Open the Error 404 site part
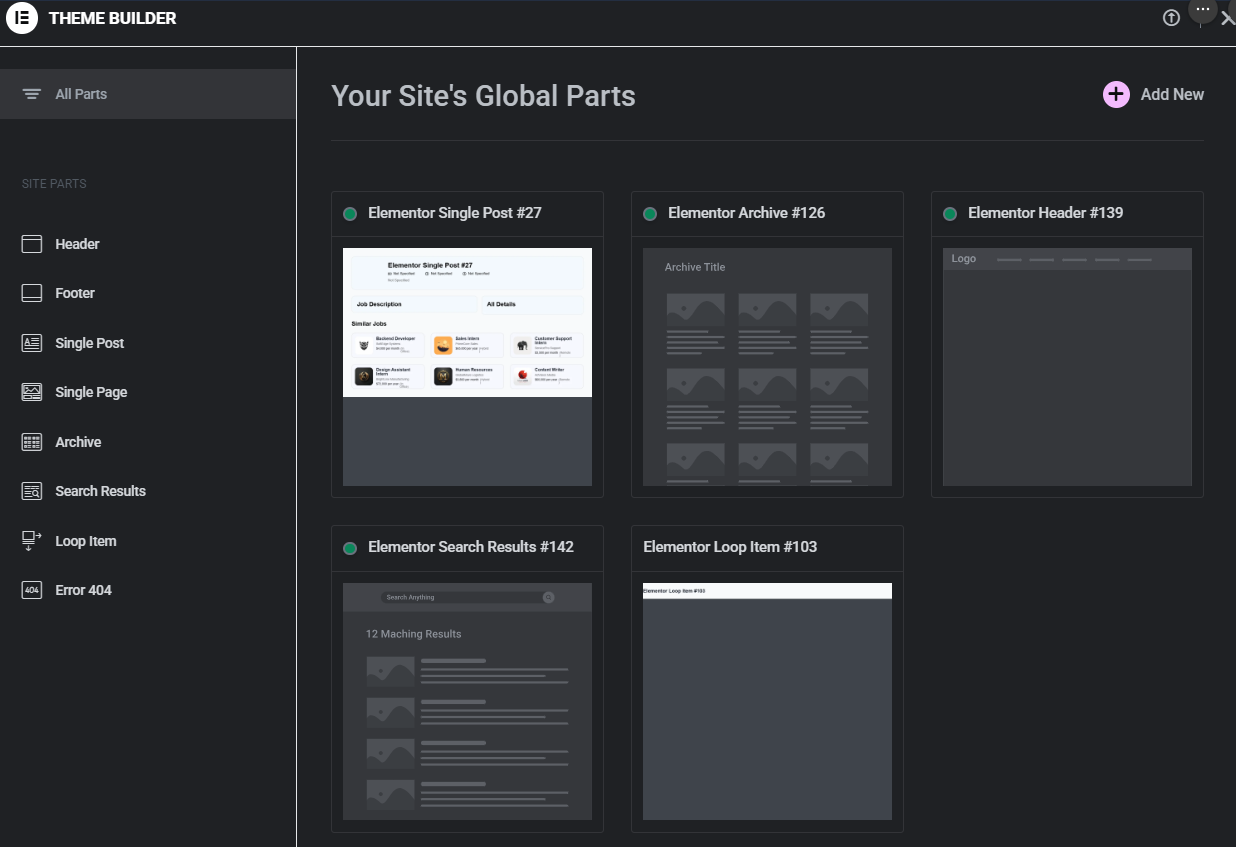 (83, 590)
